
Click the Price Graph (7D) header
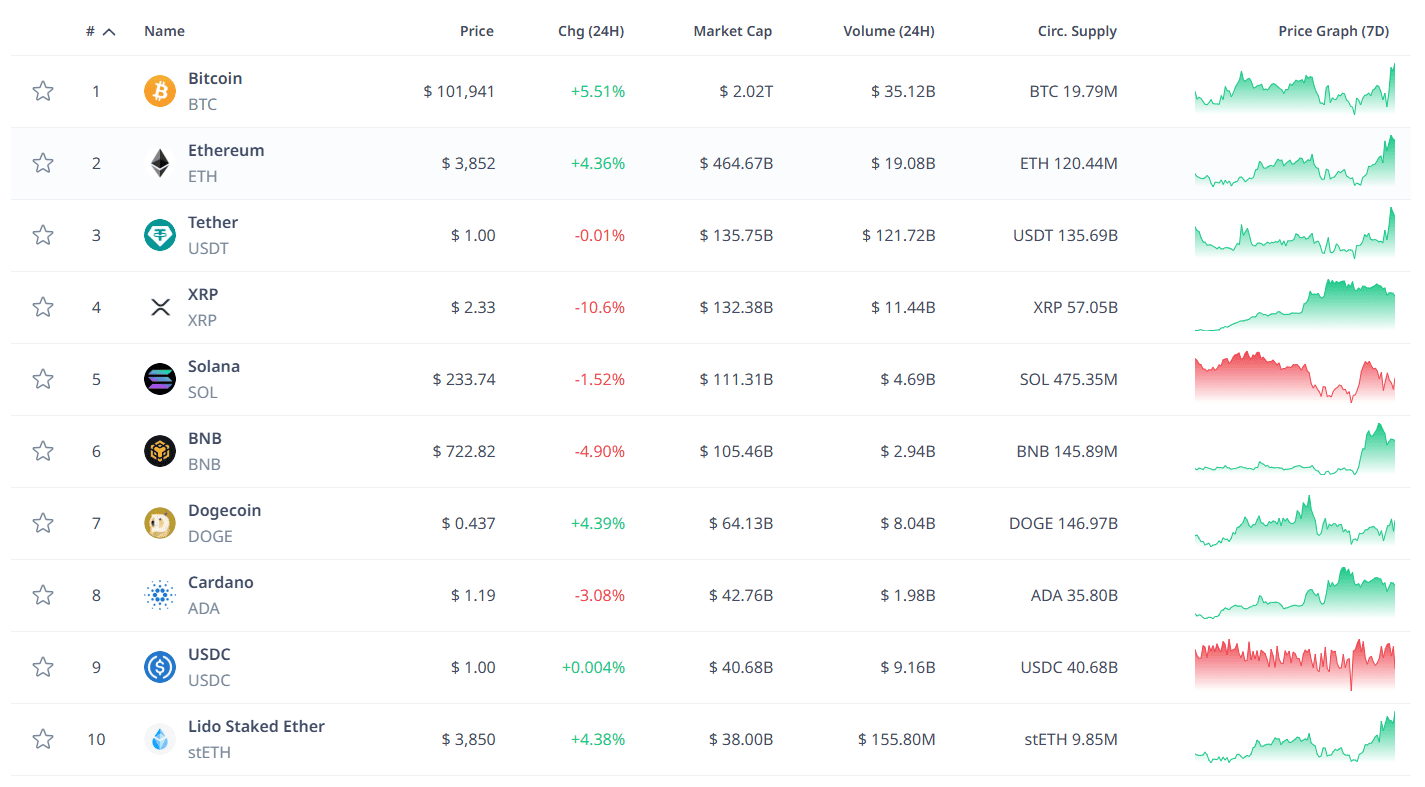(x=1334, y=31)
